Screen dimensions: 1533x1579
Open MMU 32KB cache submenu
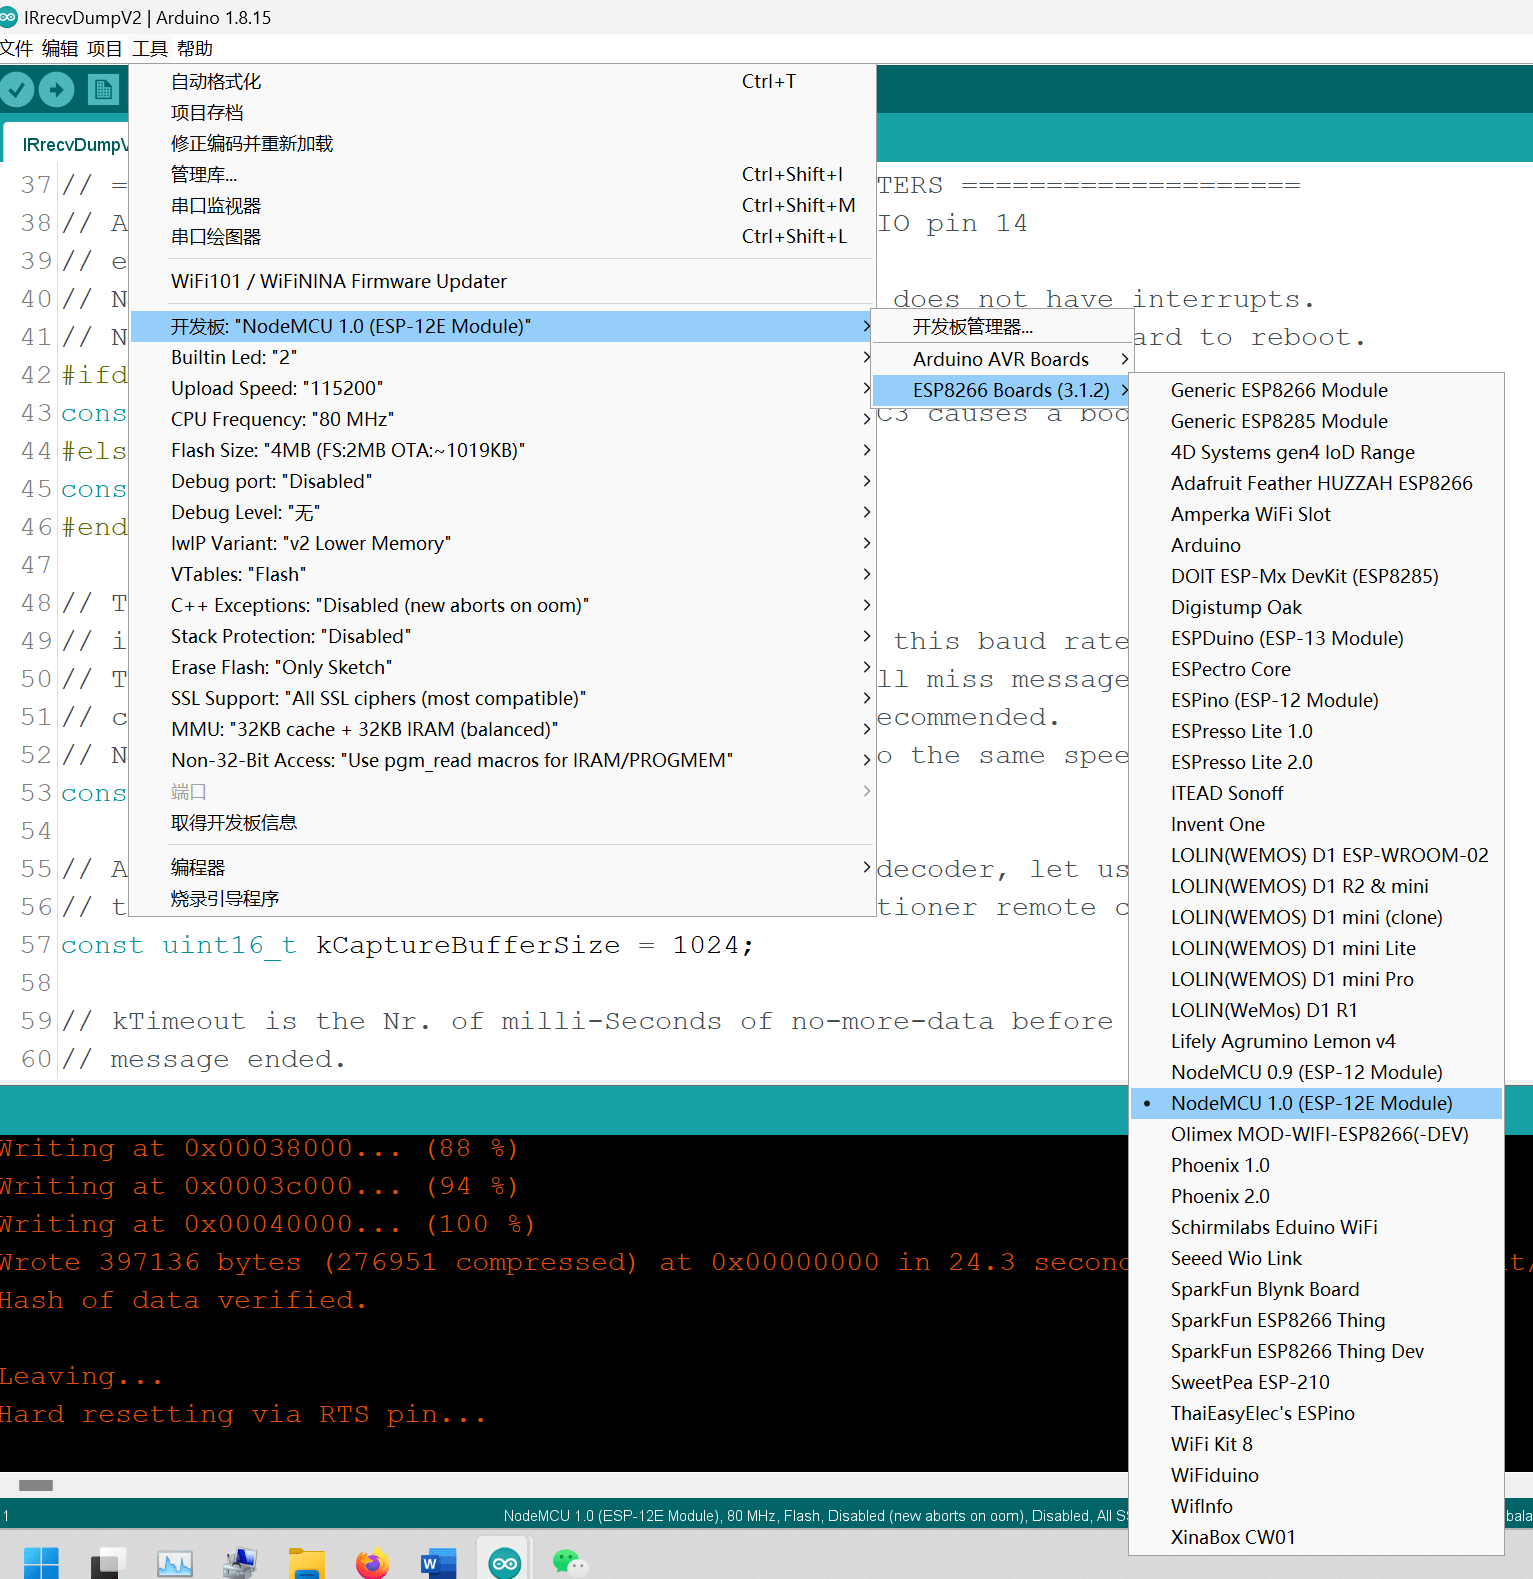[503, 729]
